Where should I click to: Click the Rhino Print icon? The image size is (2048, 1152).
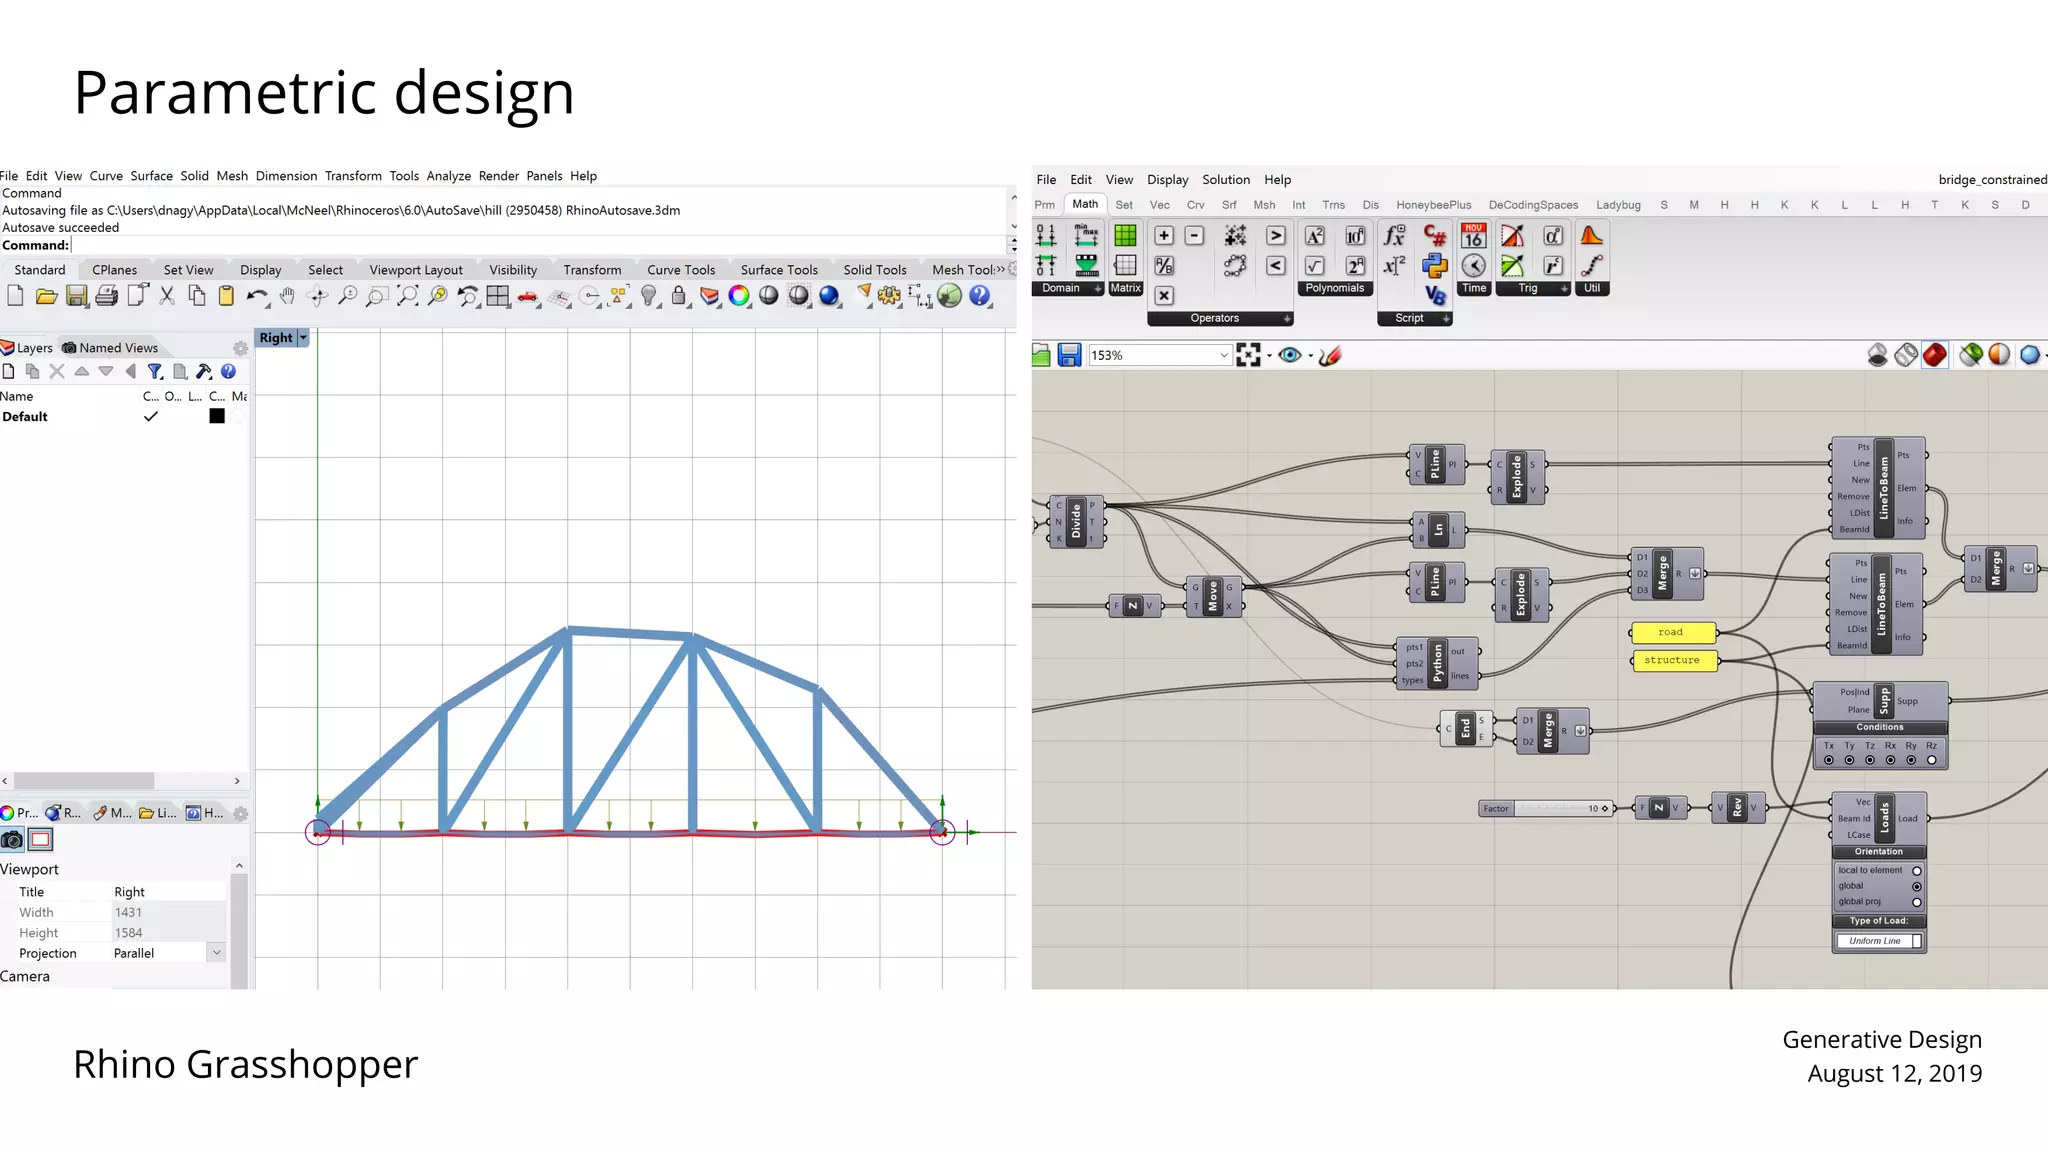point(106,295)
